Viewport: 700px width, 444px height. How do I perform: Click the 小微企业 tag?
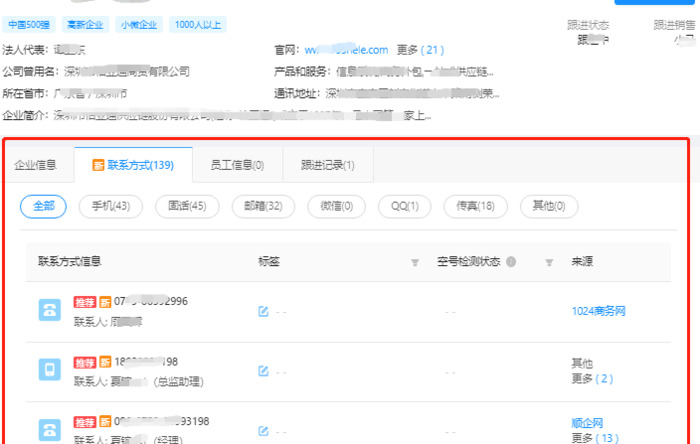tap(139, 25)
